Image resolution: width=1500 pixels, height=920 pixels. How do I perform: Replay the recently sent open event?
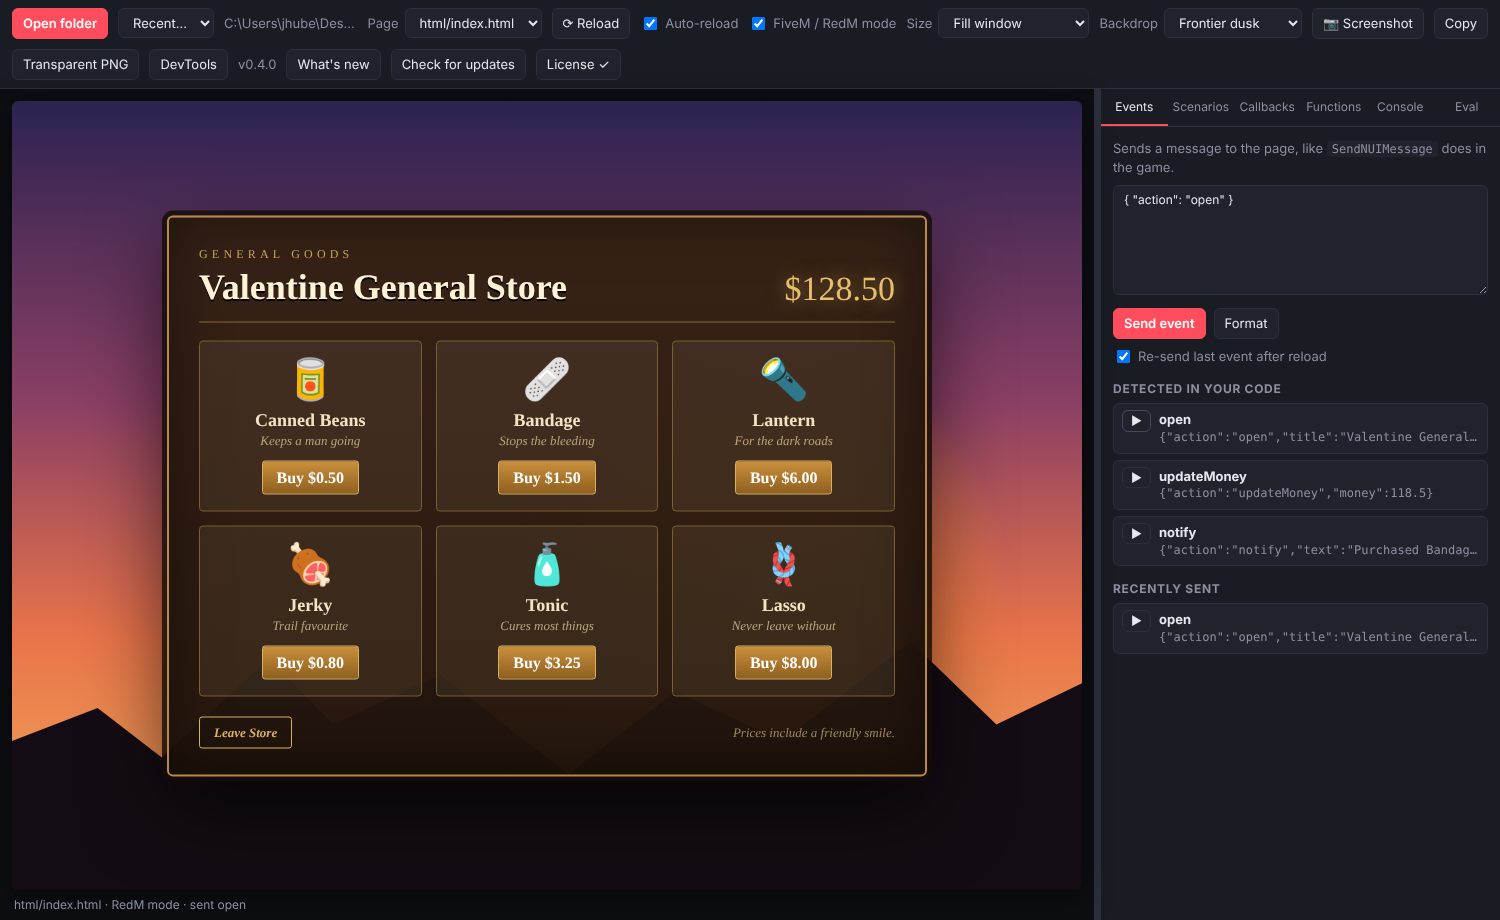[1136, 621]
